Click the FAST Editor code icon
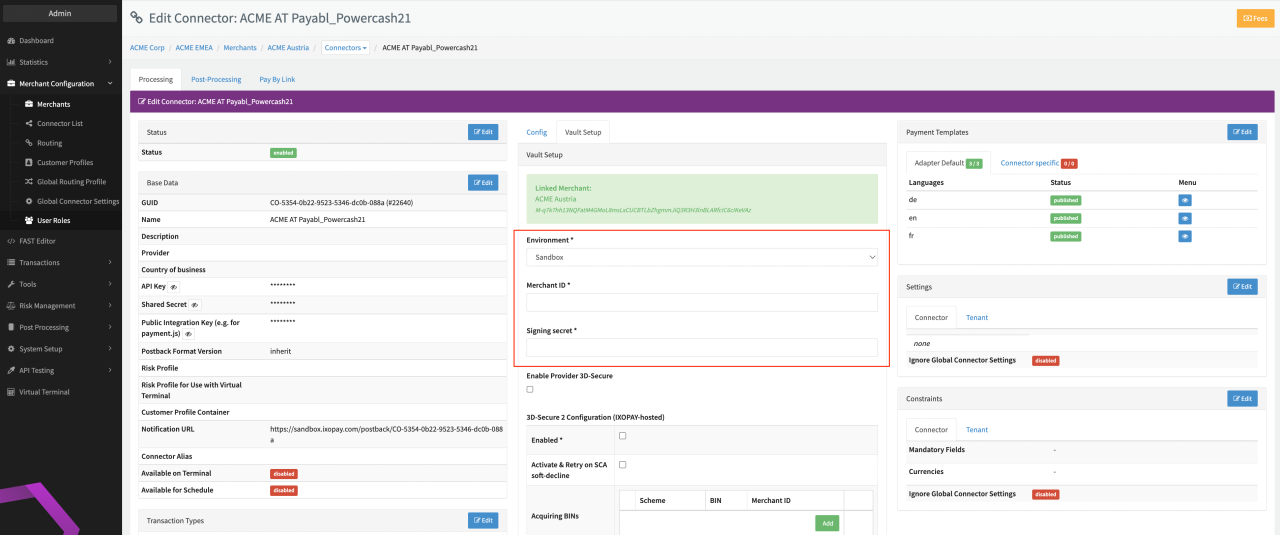Screen dimensions: 1280x535 [11, 241]
